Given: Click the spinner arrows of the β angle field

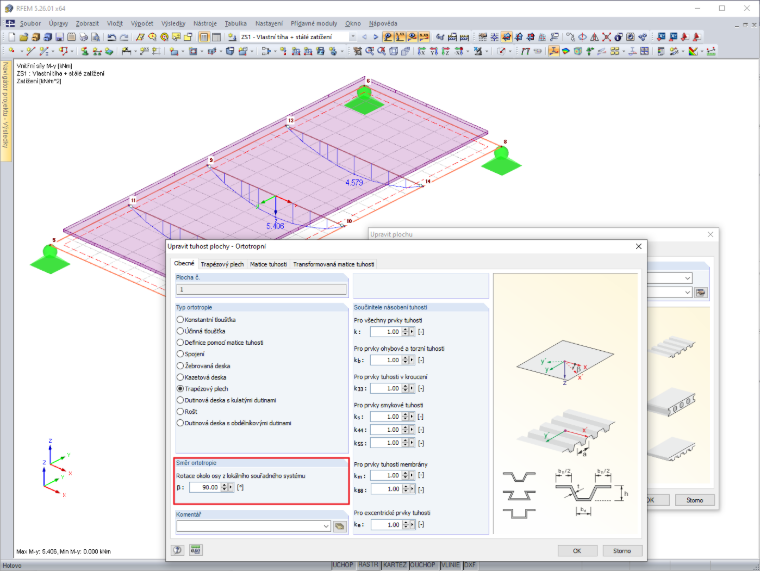Looking at the screenshot, I should 224,487.
